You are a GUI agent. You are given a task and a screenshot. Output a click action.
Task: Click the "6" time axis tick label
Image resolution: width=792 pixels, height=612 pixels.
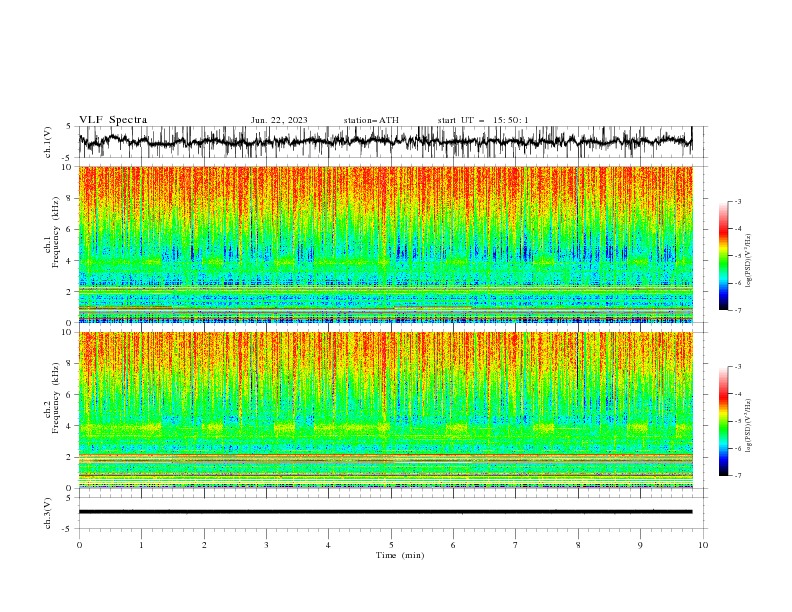pos(453,545)
